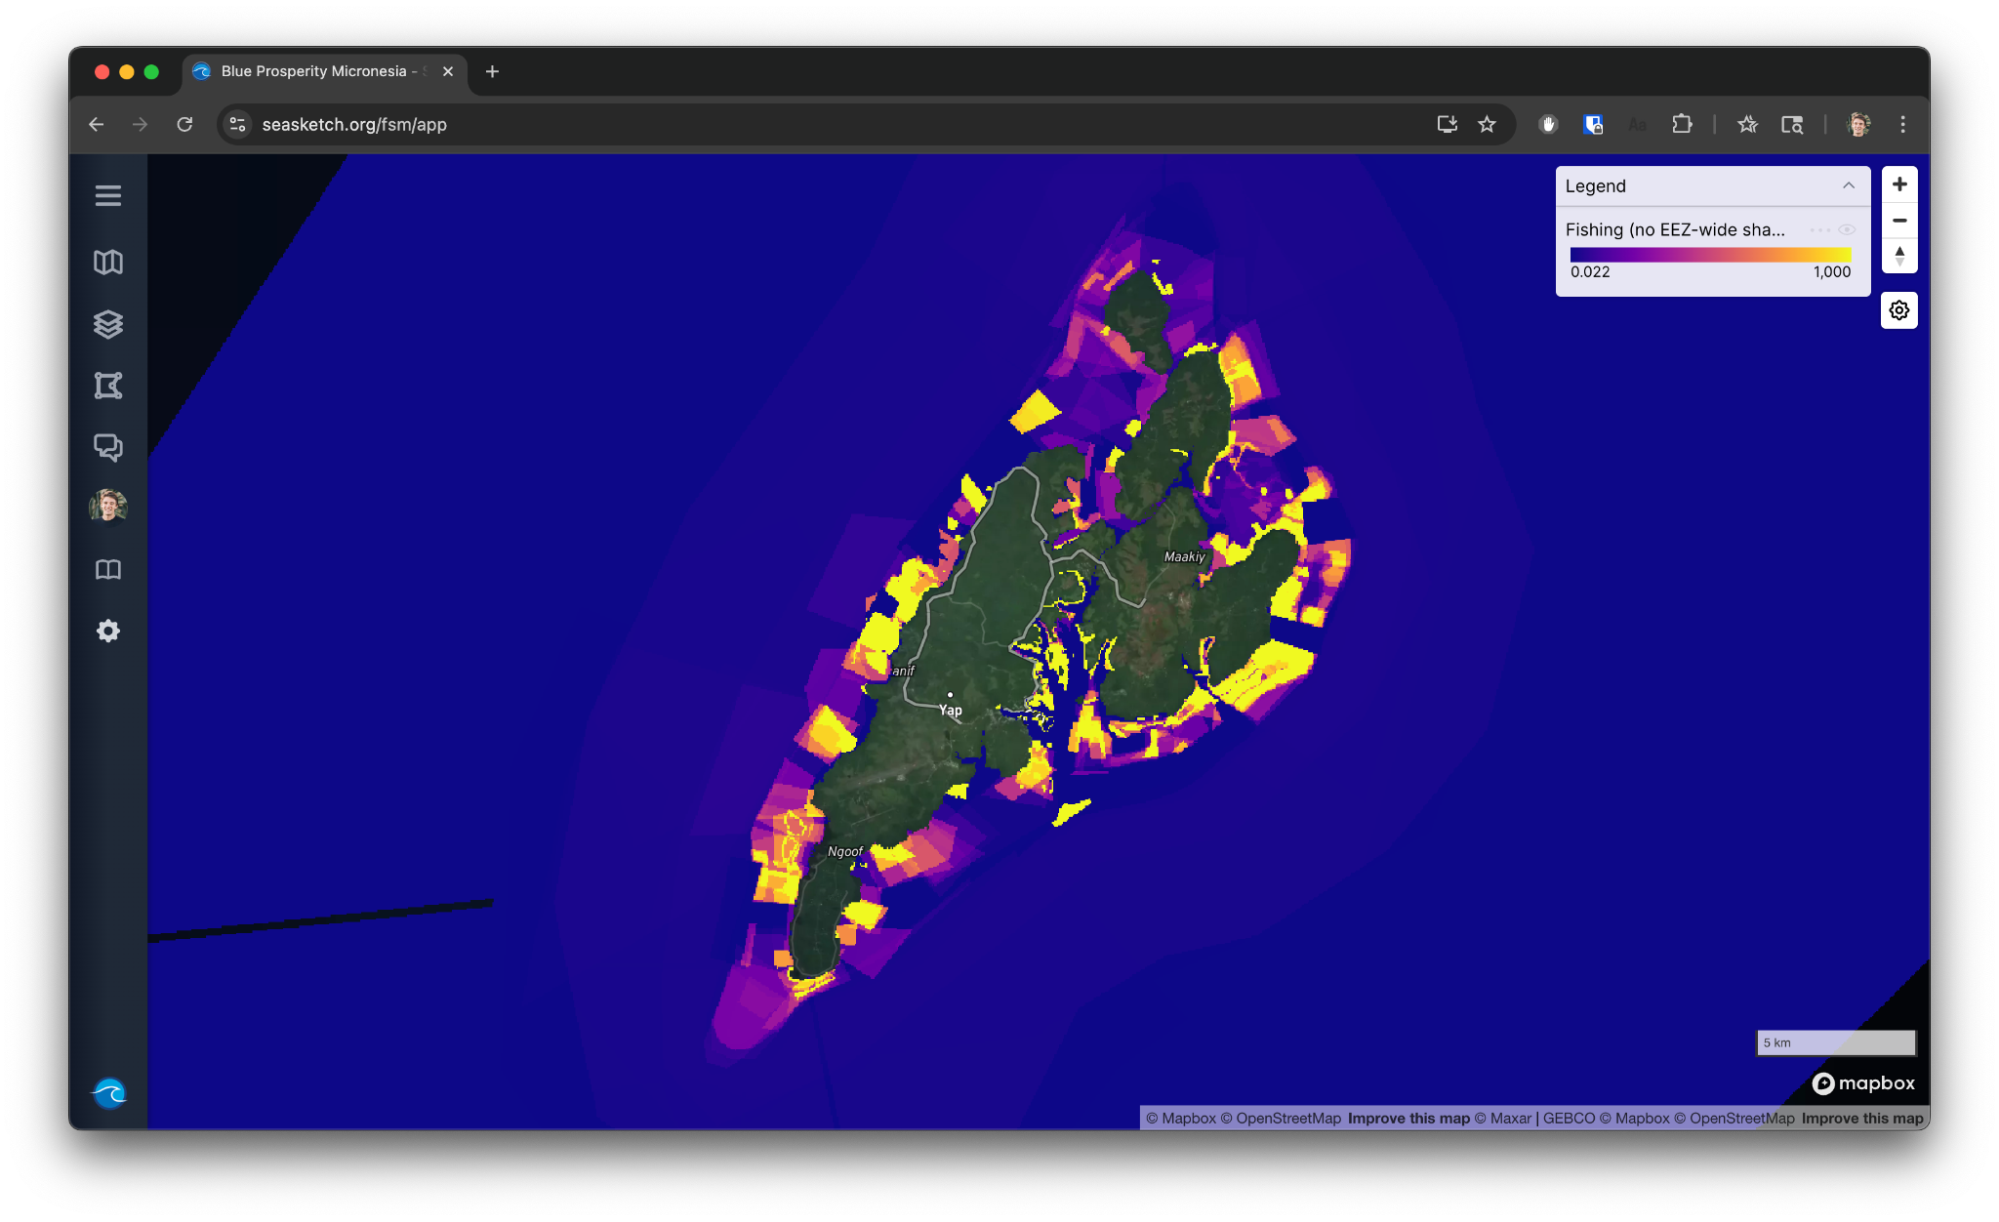Click the SeaSketch wave logo
The width and height of the screenshot is (1999, 1222).
point(109,1092)
